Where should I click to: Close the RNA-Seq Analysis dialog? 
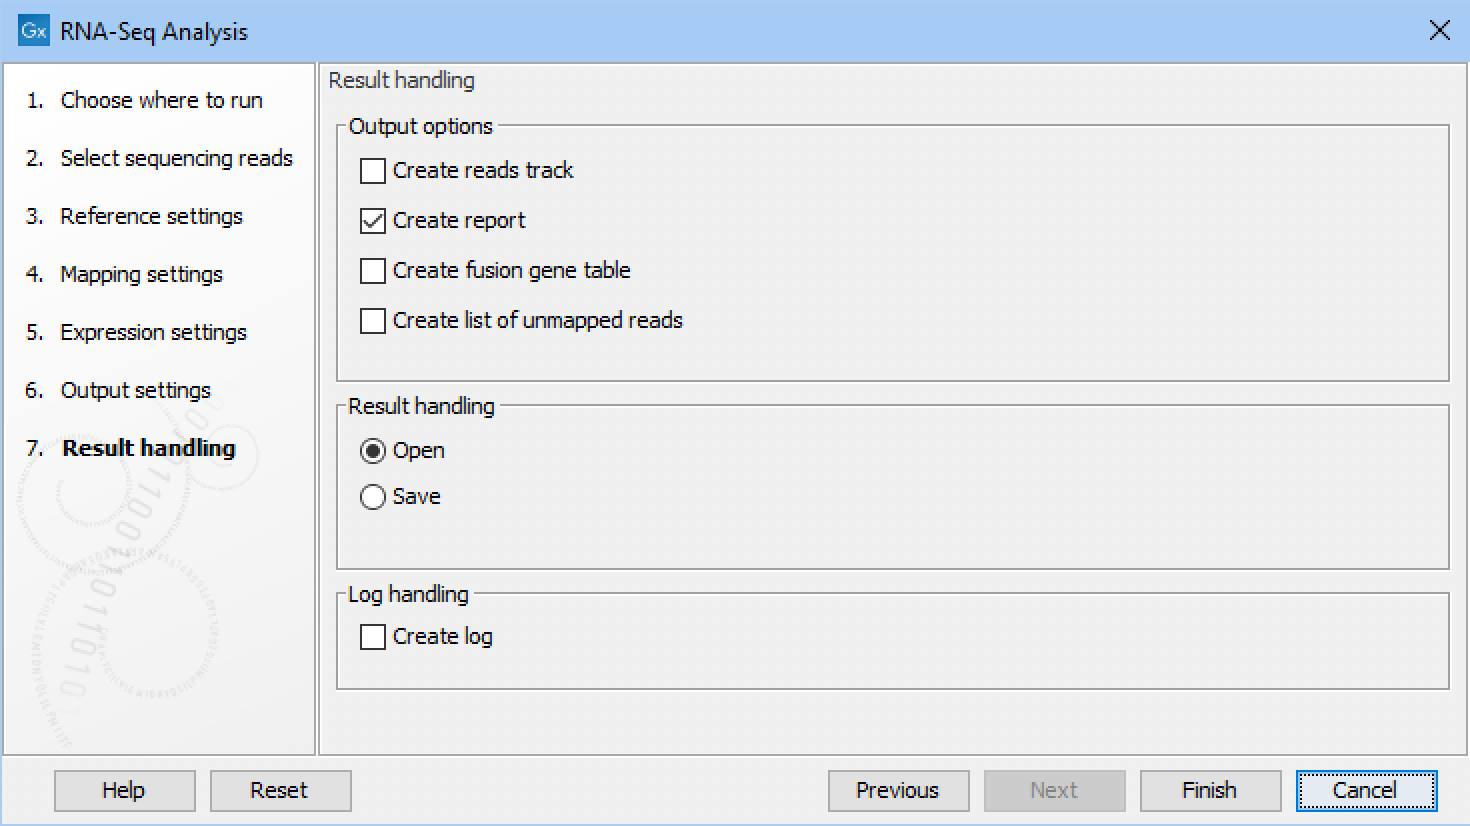[1439, 31]
